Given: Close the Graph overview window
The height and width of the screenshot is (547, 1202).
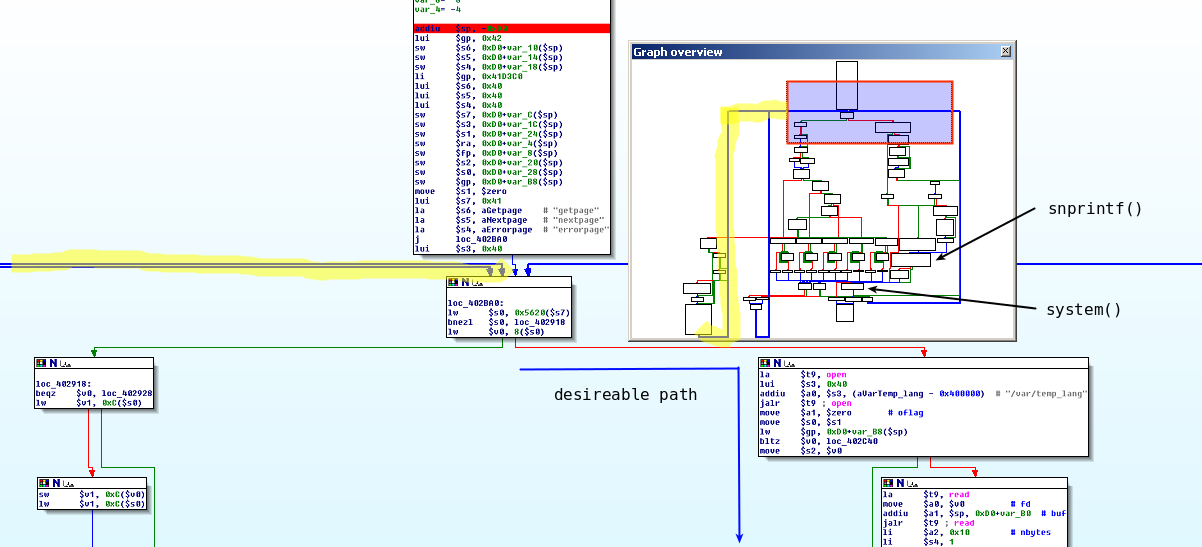Looking at the screenshot, I should pyautogui.click(x=1006, y=51).
